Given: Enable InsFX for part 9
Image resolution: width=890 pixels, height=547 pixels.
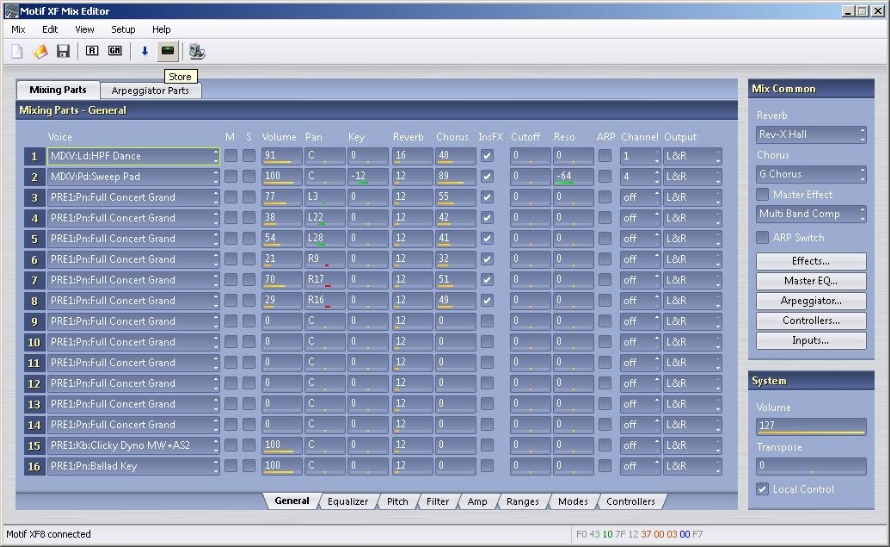Looking at the screenshot, I should (x=487, y=321).
